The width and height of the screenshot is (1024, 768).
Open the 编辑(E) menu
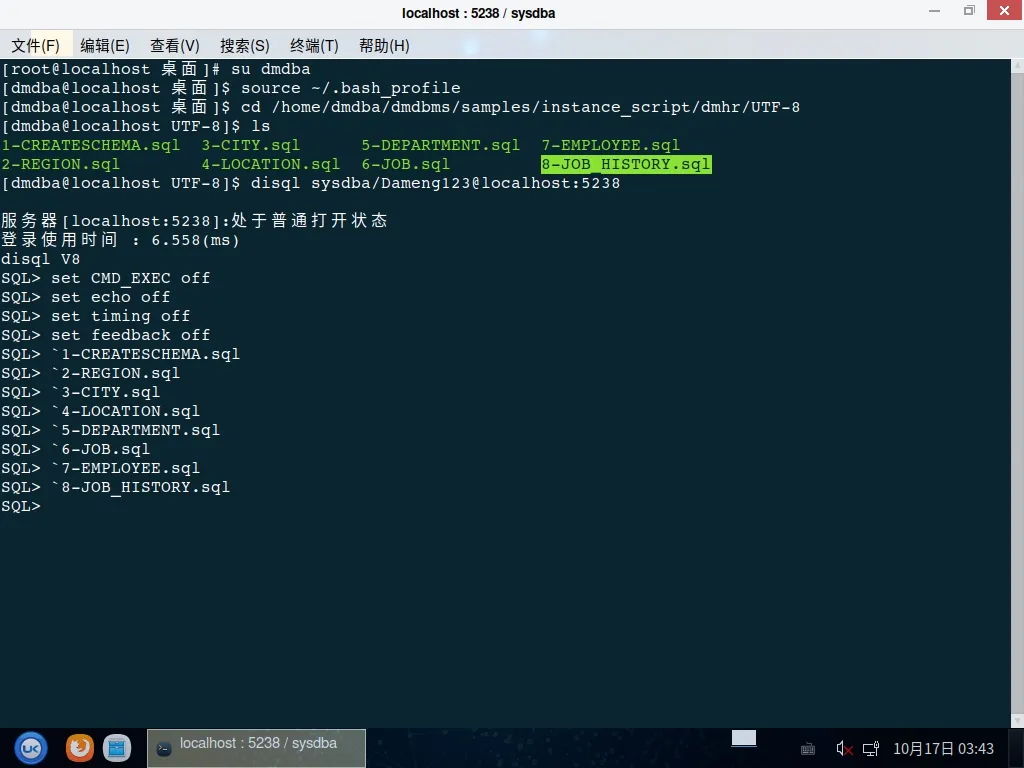click(105, 46)
